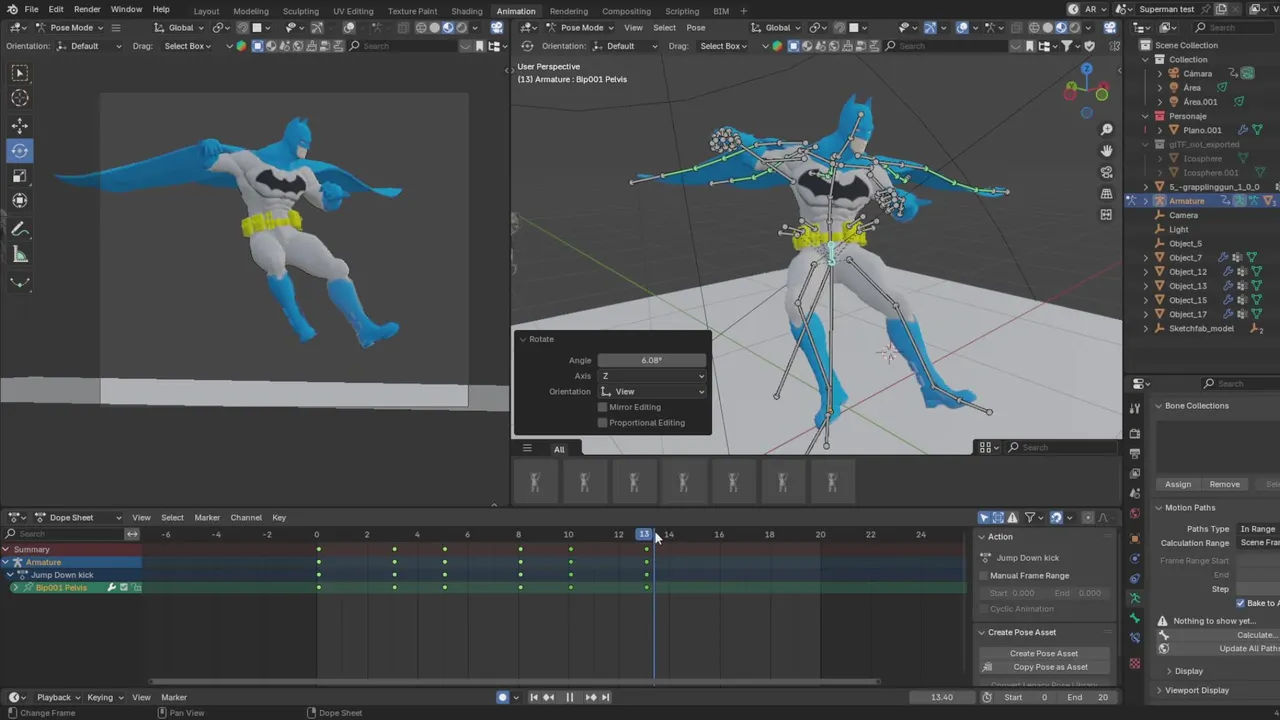Viewport: 1280px width, 720px height.
Task: Toggle use preview range clock icon
Action: point(987,697)
